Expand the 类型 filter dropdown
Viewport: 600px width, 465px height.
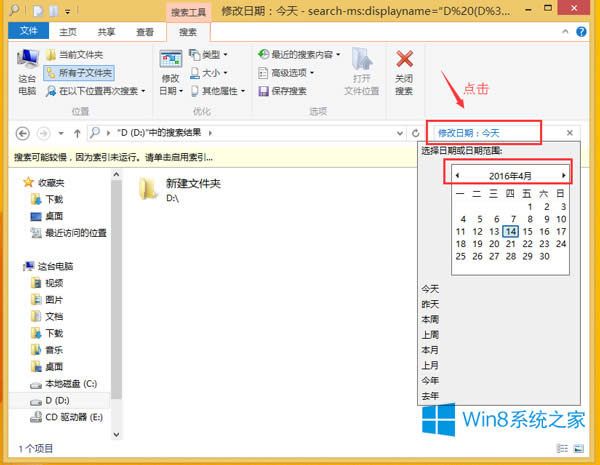point(207,54)
